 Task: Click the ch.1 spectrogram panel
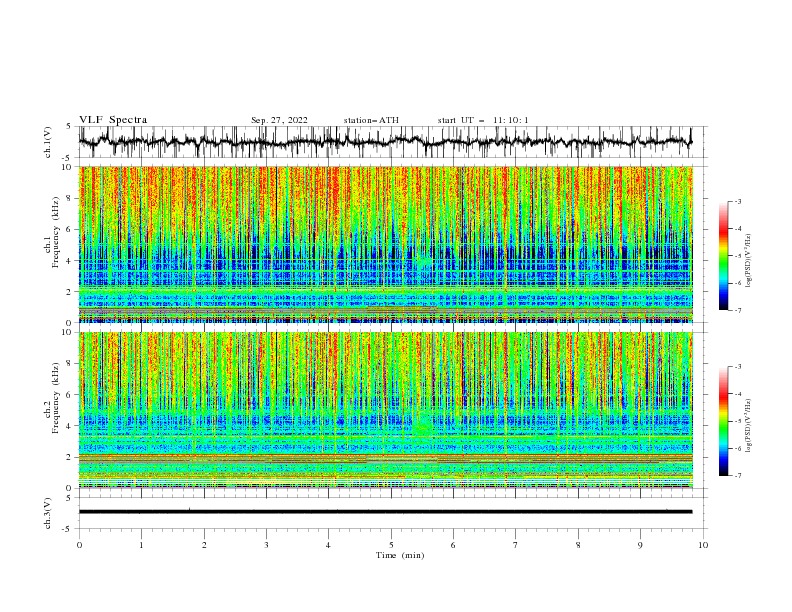click(x=385, y=244)
